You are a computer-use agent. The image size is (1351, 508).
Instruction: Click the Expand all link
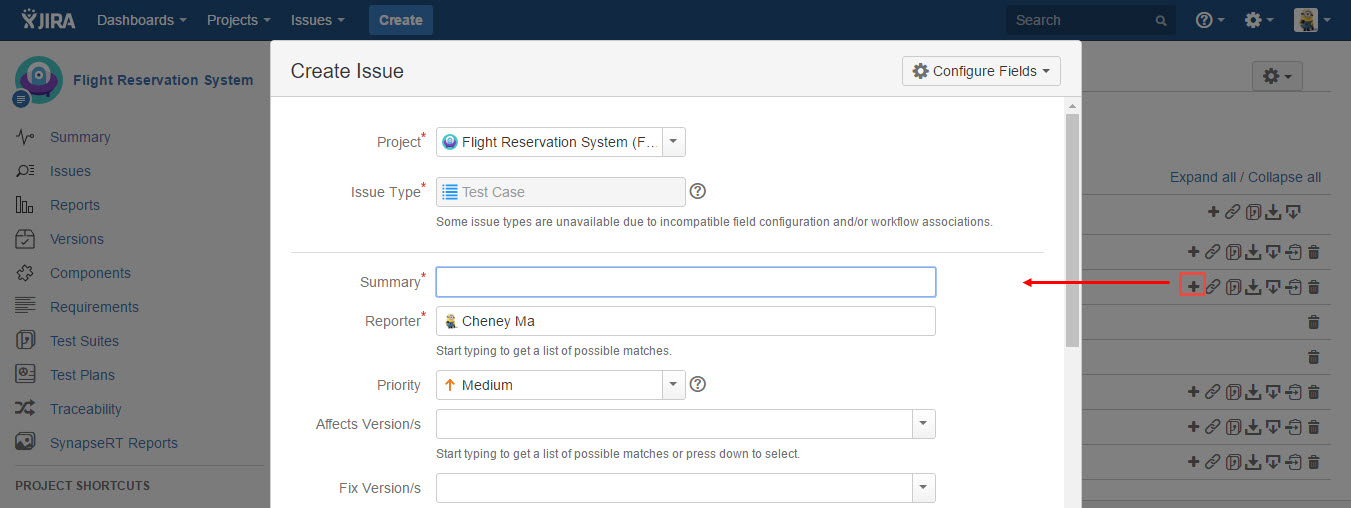click(x=1202, y=177)
